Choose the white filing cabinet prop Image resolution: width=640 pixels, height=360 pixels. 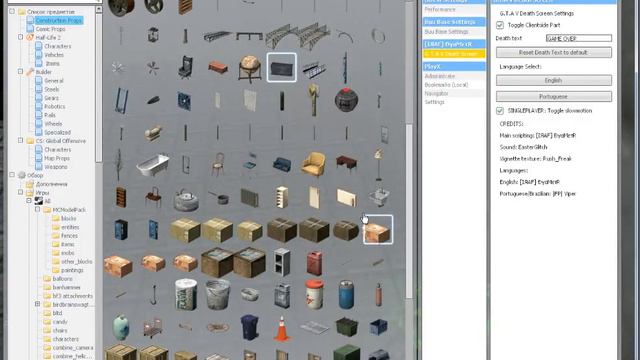[282, 197]
